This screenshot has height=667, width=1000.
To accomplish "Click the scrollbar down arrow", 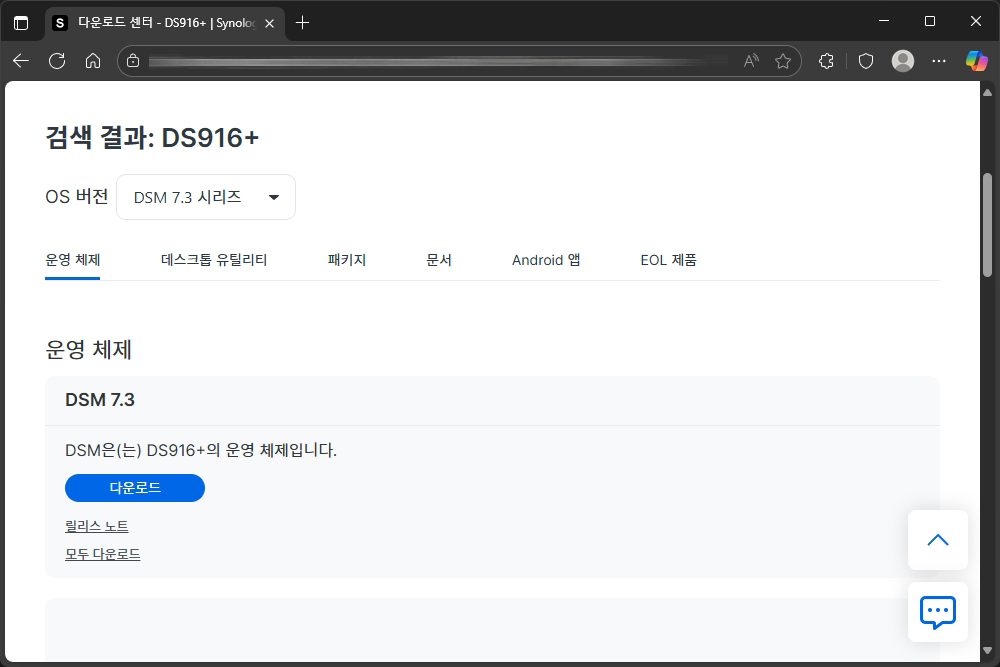I will point(987,650).
